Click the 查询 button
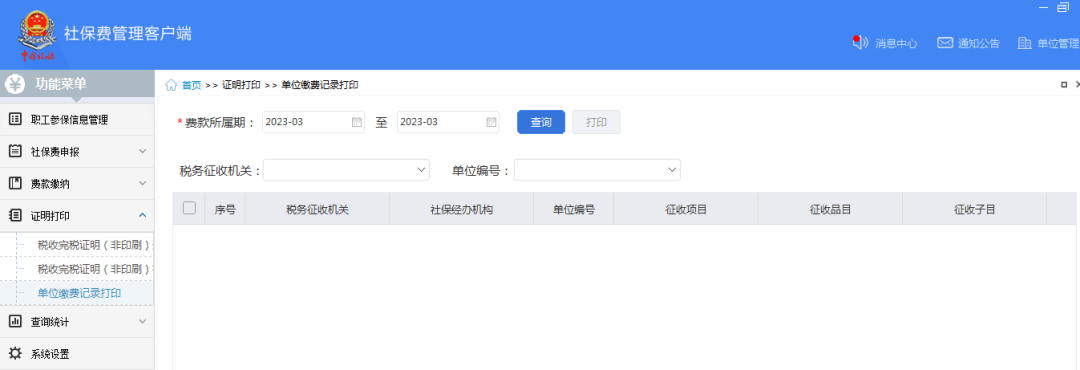Viewport: 1080px width, 370px height. click(x=541, y=122)
